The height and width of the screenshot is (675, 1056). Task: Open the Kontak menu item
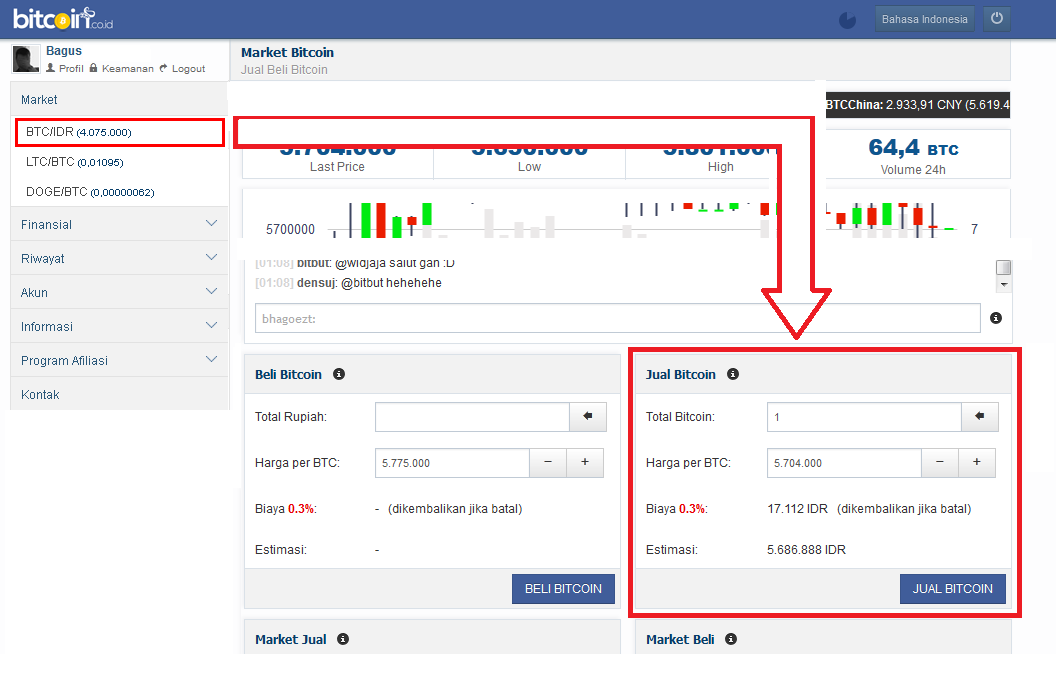tap(120, 394)
